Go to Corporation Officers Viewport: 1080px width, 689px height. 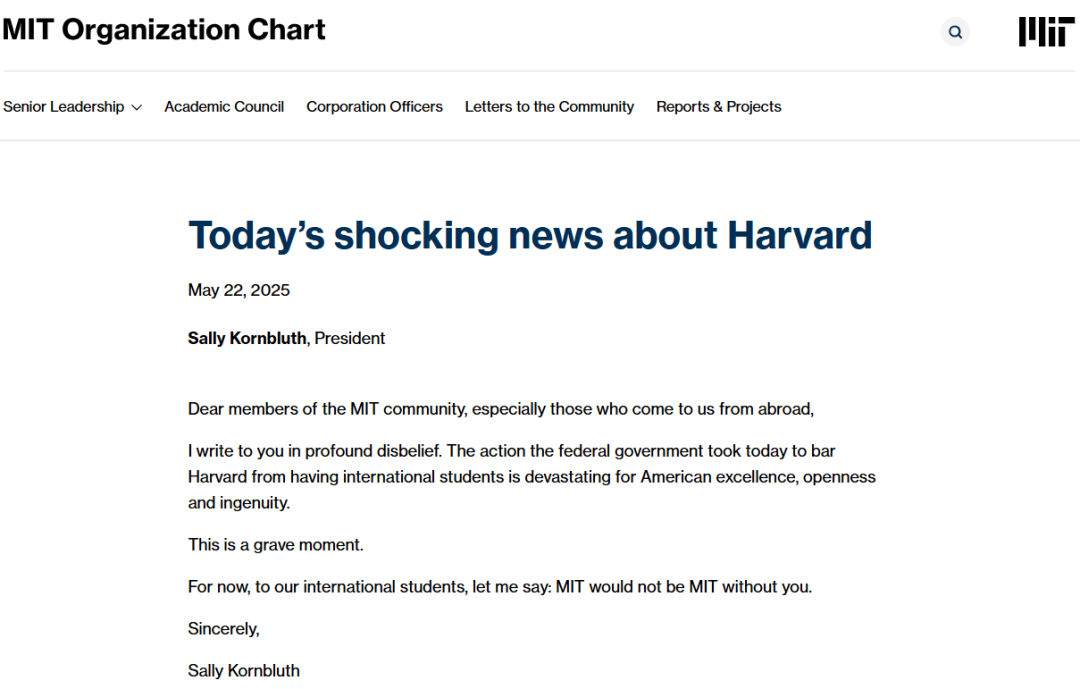tap(374, 107)
